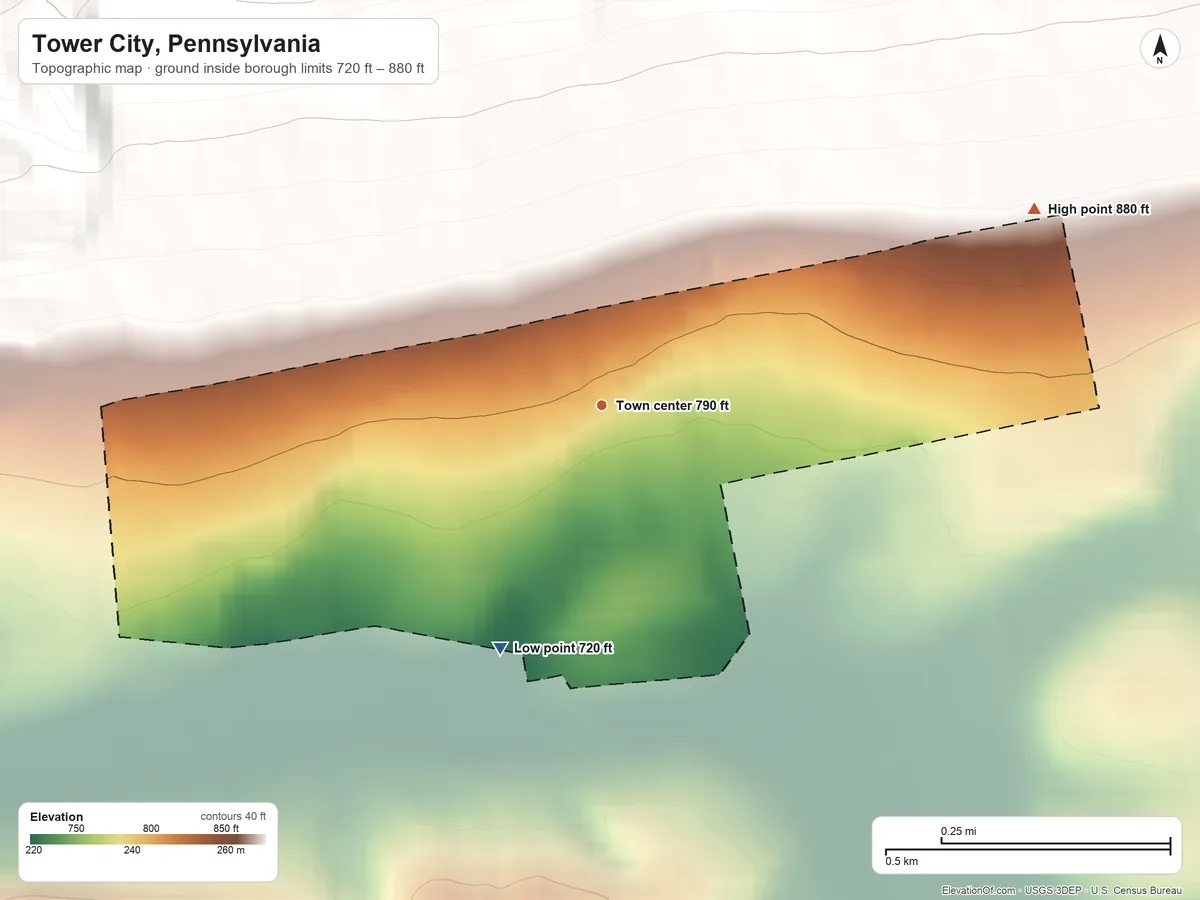1200x900 pixels.
Task: Click the 'High point 880 ft' label
Action: pos(1099,209)
